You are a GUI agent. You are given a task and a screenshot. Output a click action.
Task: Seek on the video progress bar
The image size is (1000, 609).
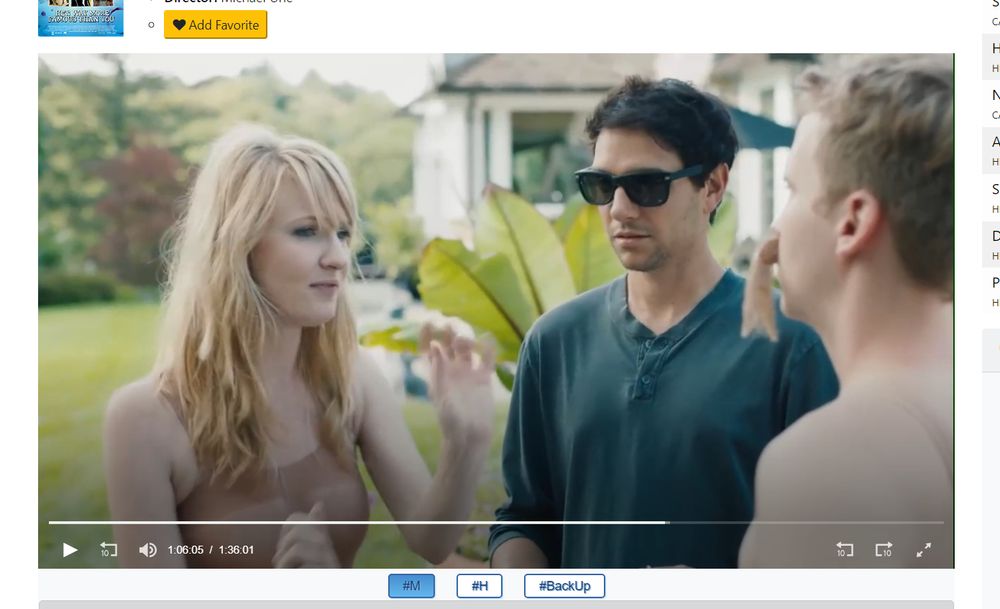click(x=496, y=522)
